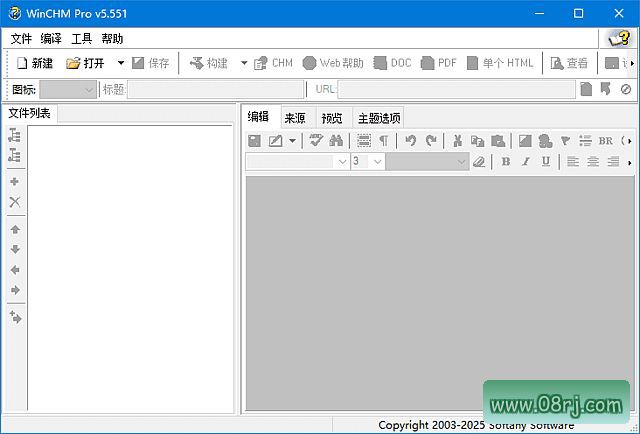Expand the arrow beside the edit-pencil icon
The height and width of the screenshot is (434, 640).
[x=292, y=141]
